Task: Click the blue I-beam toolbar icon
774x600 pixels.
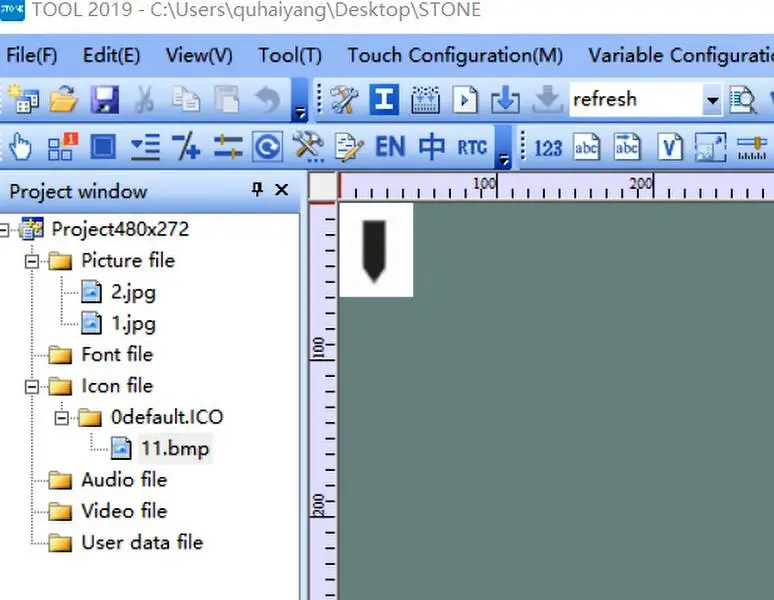Action: [384, 99]
